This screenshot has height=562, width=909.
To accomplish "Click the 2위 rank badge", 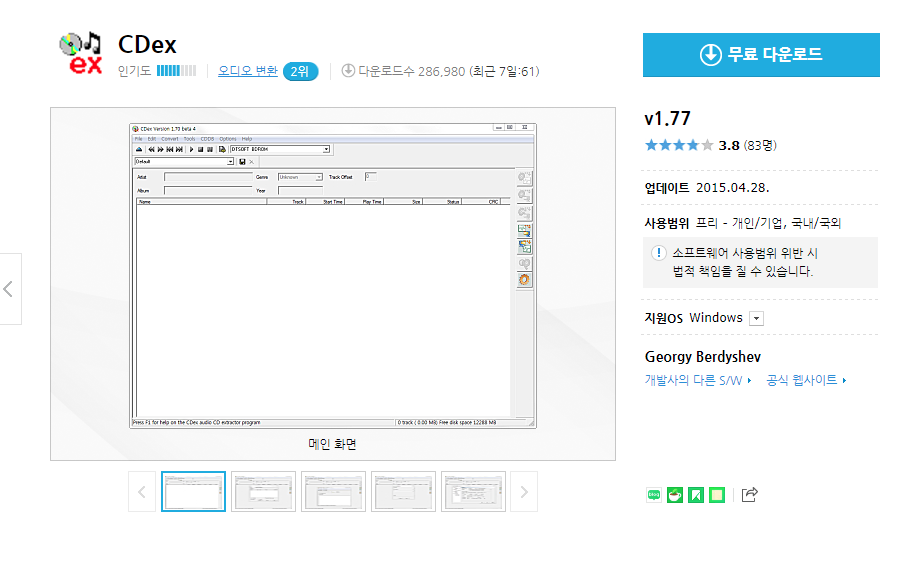I will pos(300,71).
